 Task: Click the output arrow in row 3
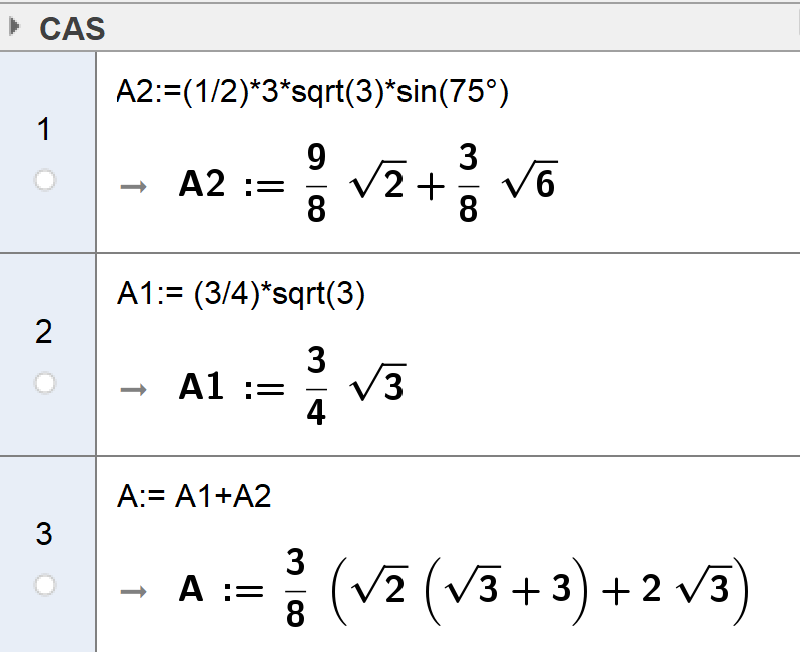click(x=131, y=591)
